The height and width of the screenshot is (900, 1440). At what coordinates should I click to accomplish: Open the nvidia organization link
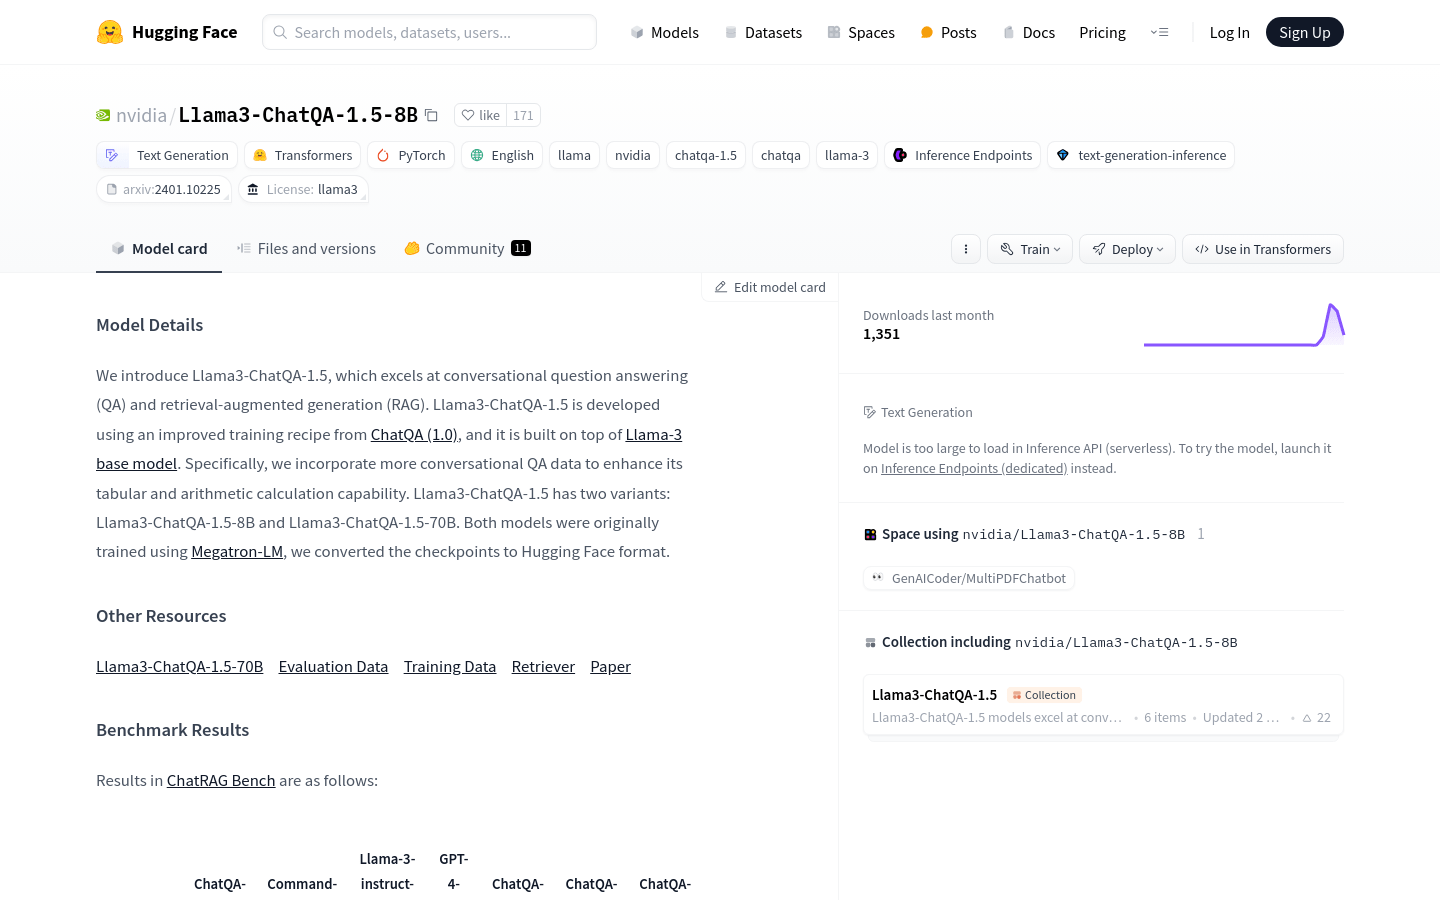pyautogui.click(x=141, y=115)
